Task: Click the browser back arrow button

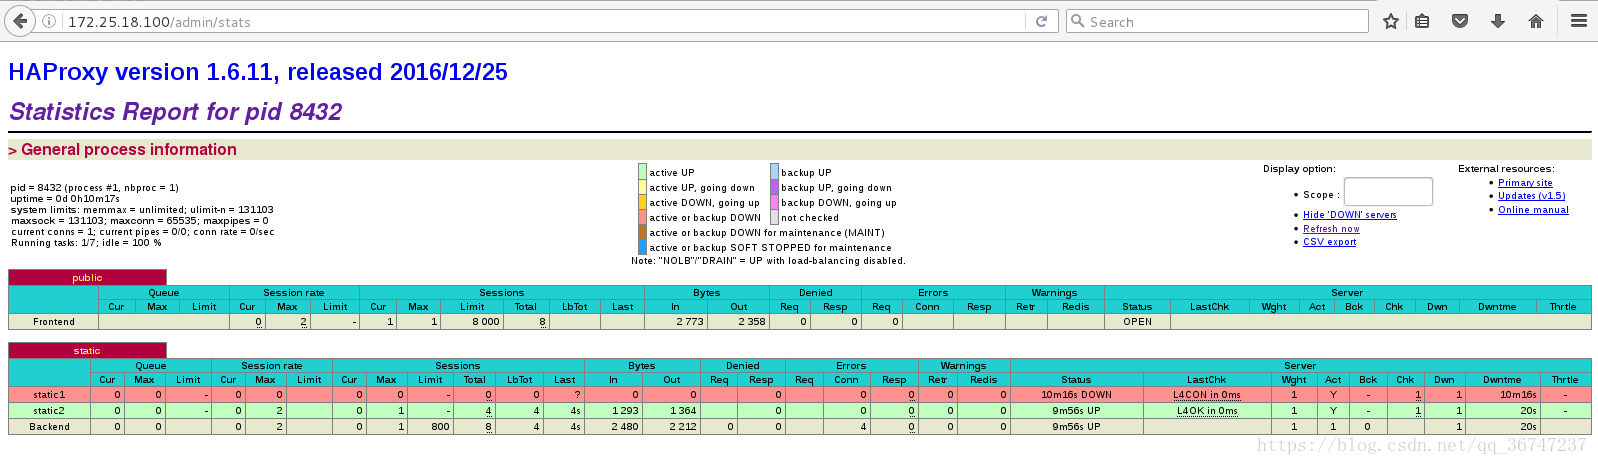Action: tap(20, 21)
